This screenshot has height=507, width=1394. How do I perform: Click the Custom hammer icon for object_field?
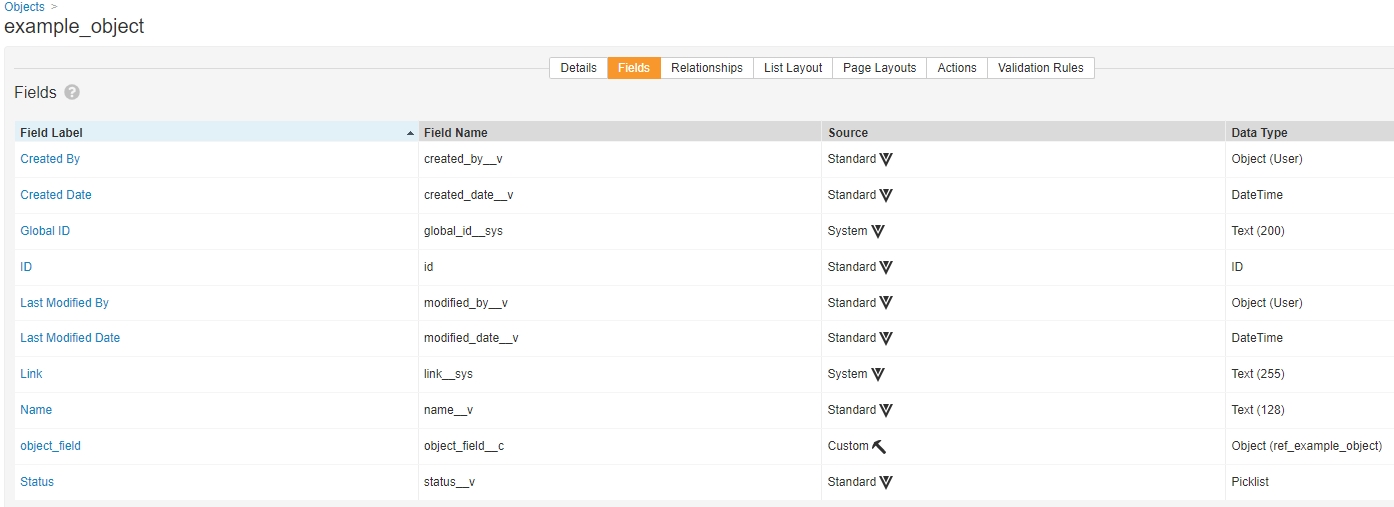(879, 446)
